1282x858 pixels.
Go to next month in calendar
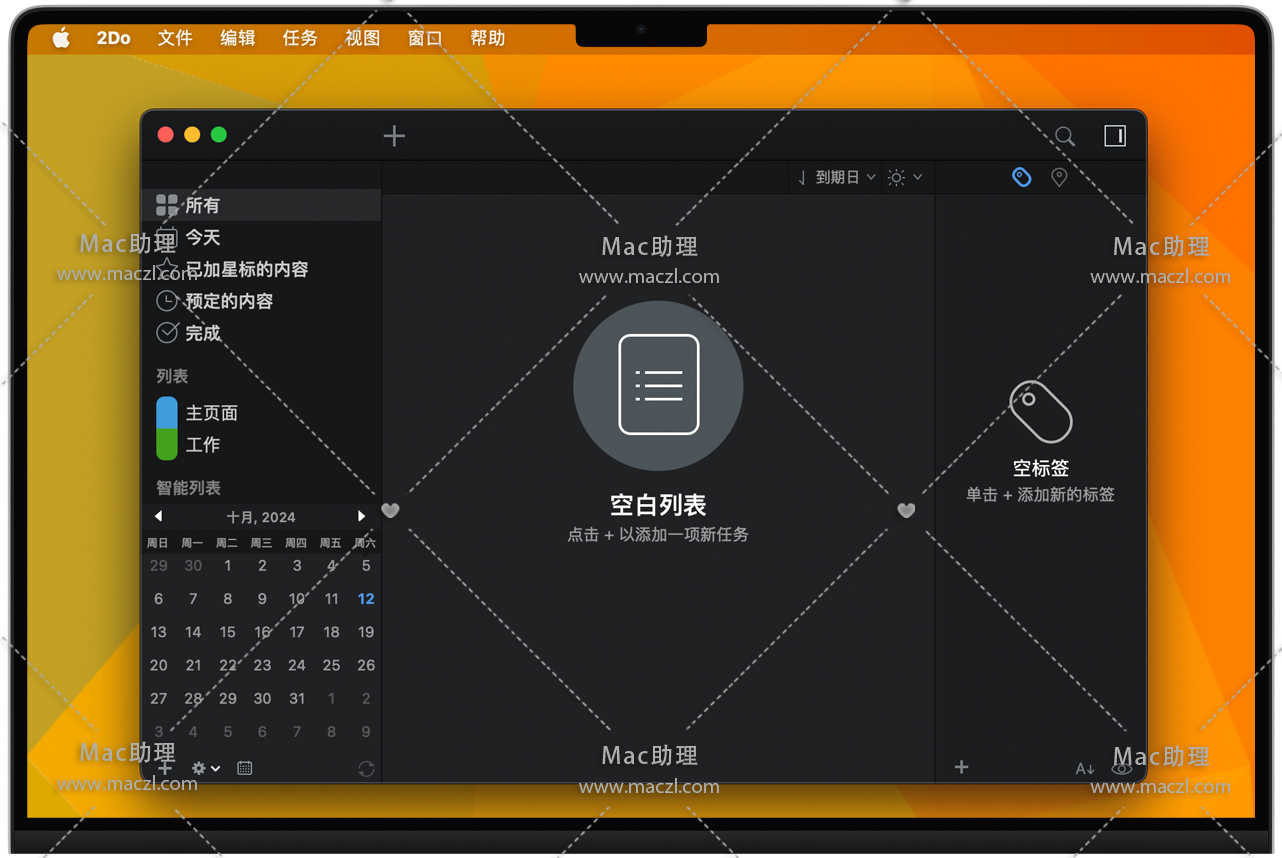point(361,516)
